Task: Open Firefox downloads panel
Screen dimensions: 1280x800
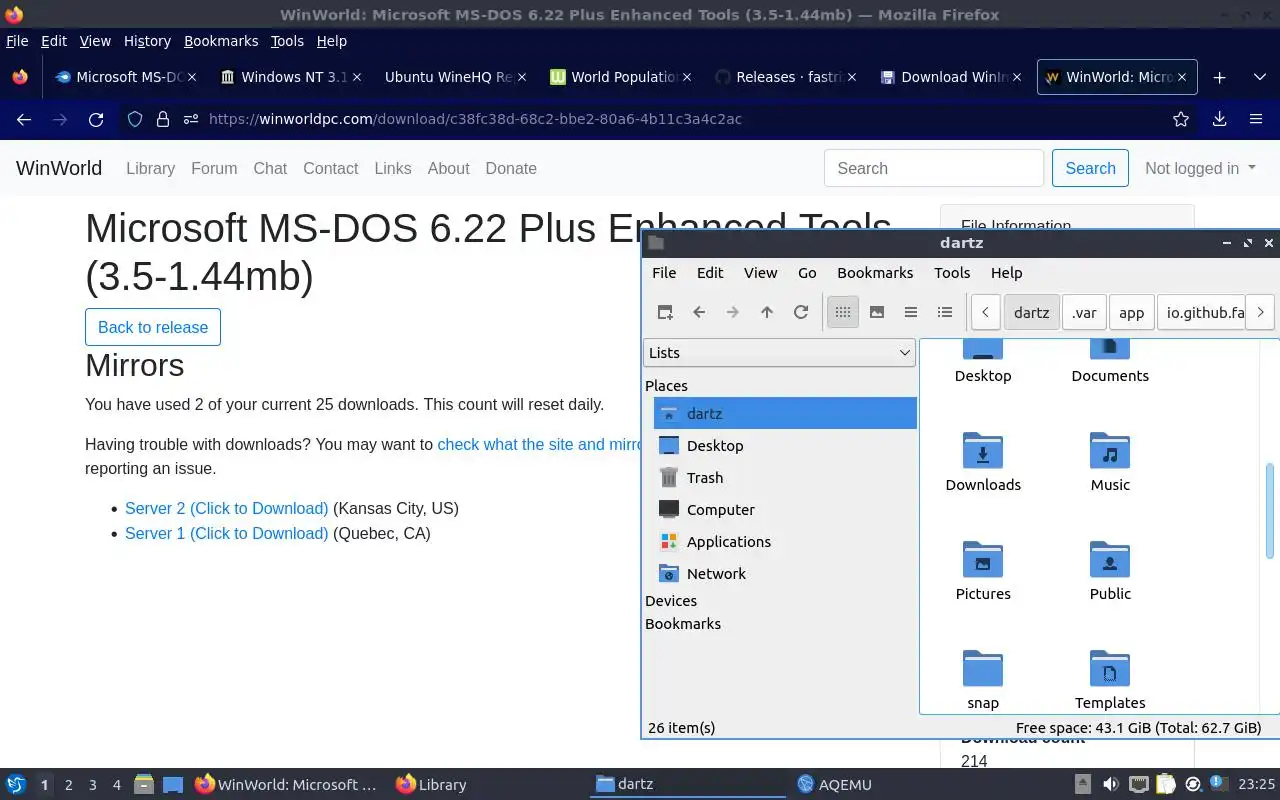Action: (x=1219, y=119)
